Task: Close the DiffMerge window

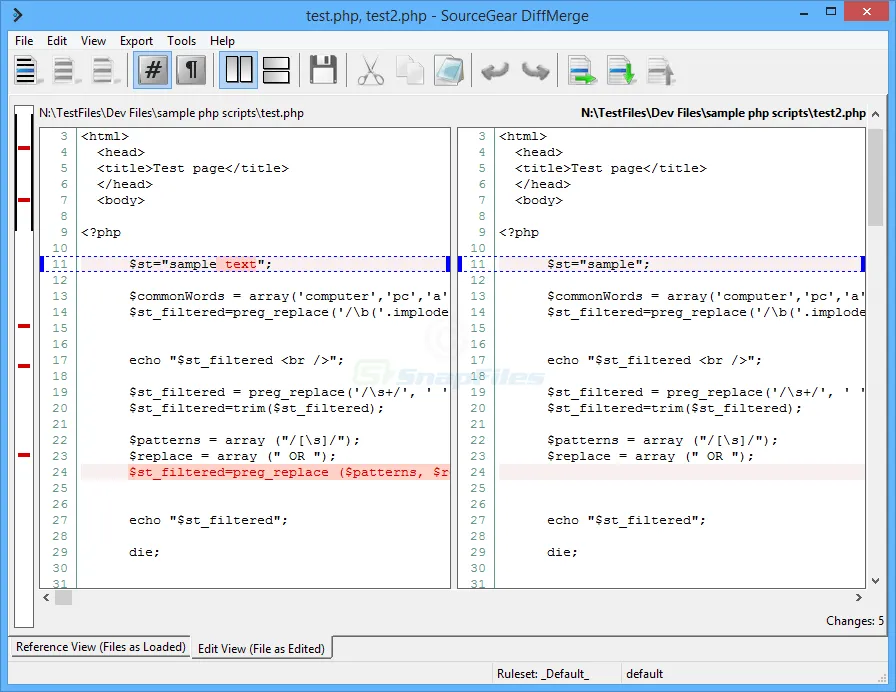Action: [x=866, y=11]
